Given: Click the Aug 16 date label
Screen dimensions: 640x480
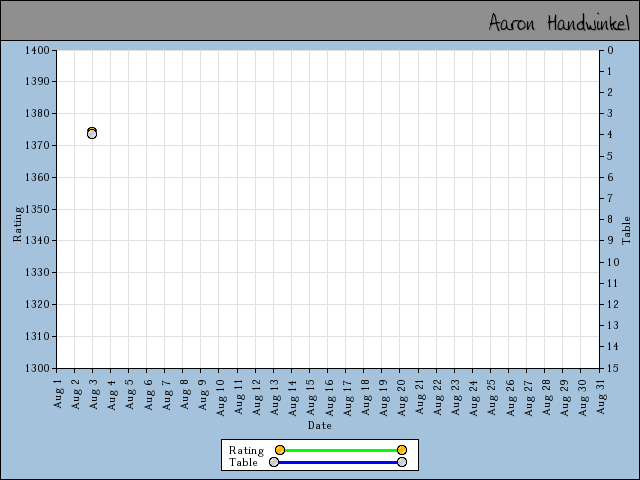Looking at the screenshot, I should [329, 397].
